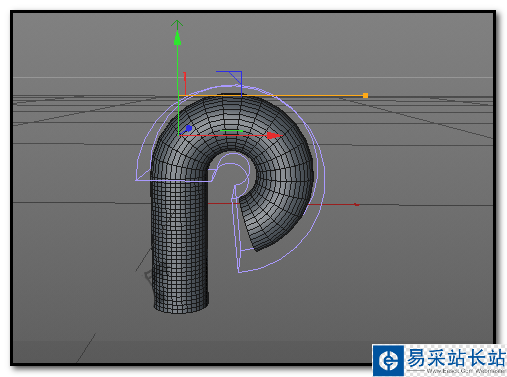Select the orange deformer strength line
The width and height of the screenshot is (507, 377).
273,96
